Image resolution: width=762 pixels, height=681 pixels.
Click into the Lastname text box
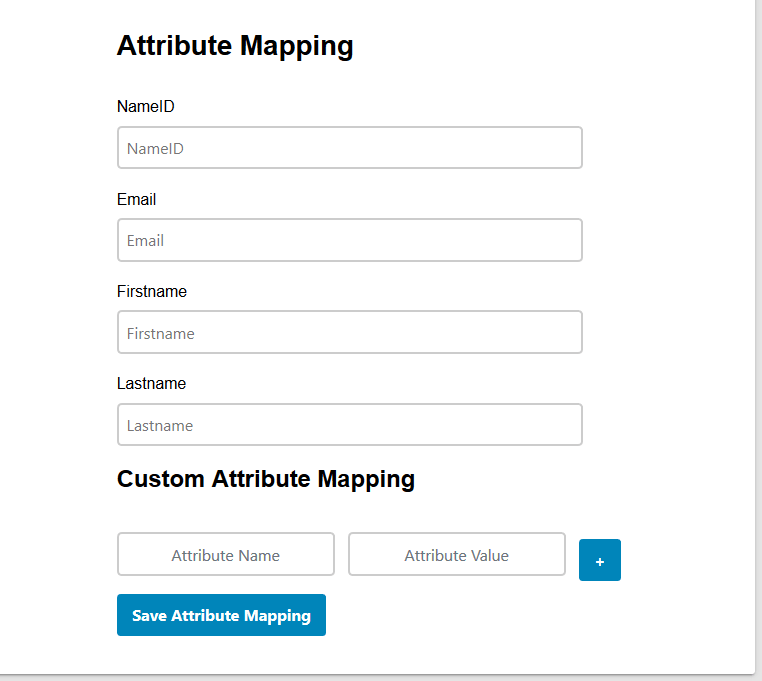pyautogui.click(x=349, y=424)
